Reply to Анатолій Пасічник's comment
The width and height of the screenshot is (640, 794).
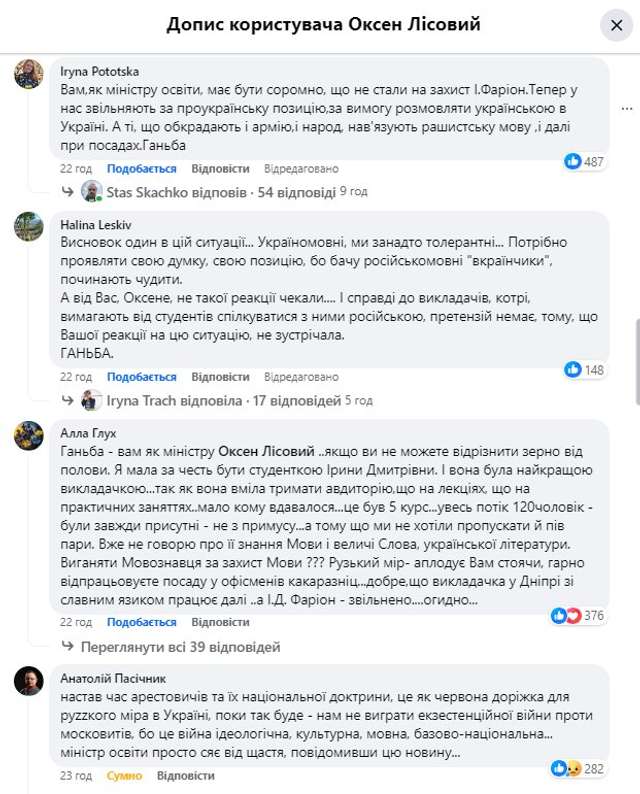tap(185, 775)
